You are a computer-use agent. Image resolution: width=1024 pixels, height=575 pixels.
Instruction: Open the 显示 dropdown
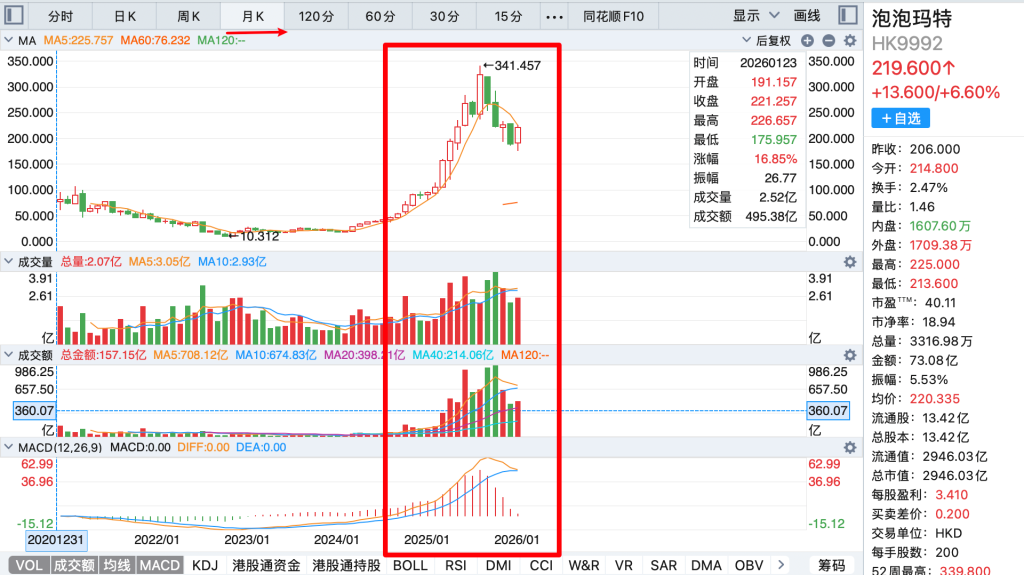click(758, 16)
